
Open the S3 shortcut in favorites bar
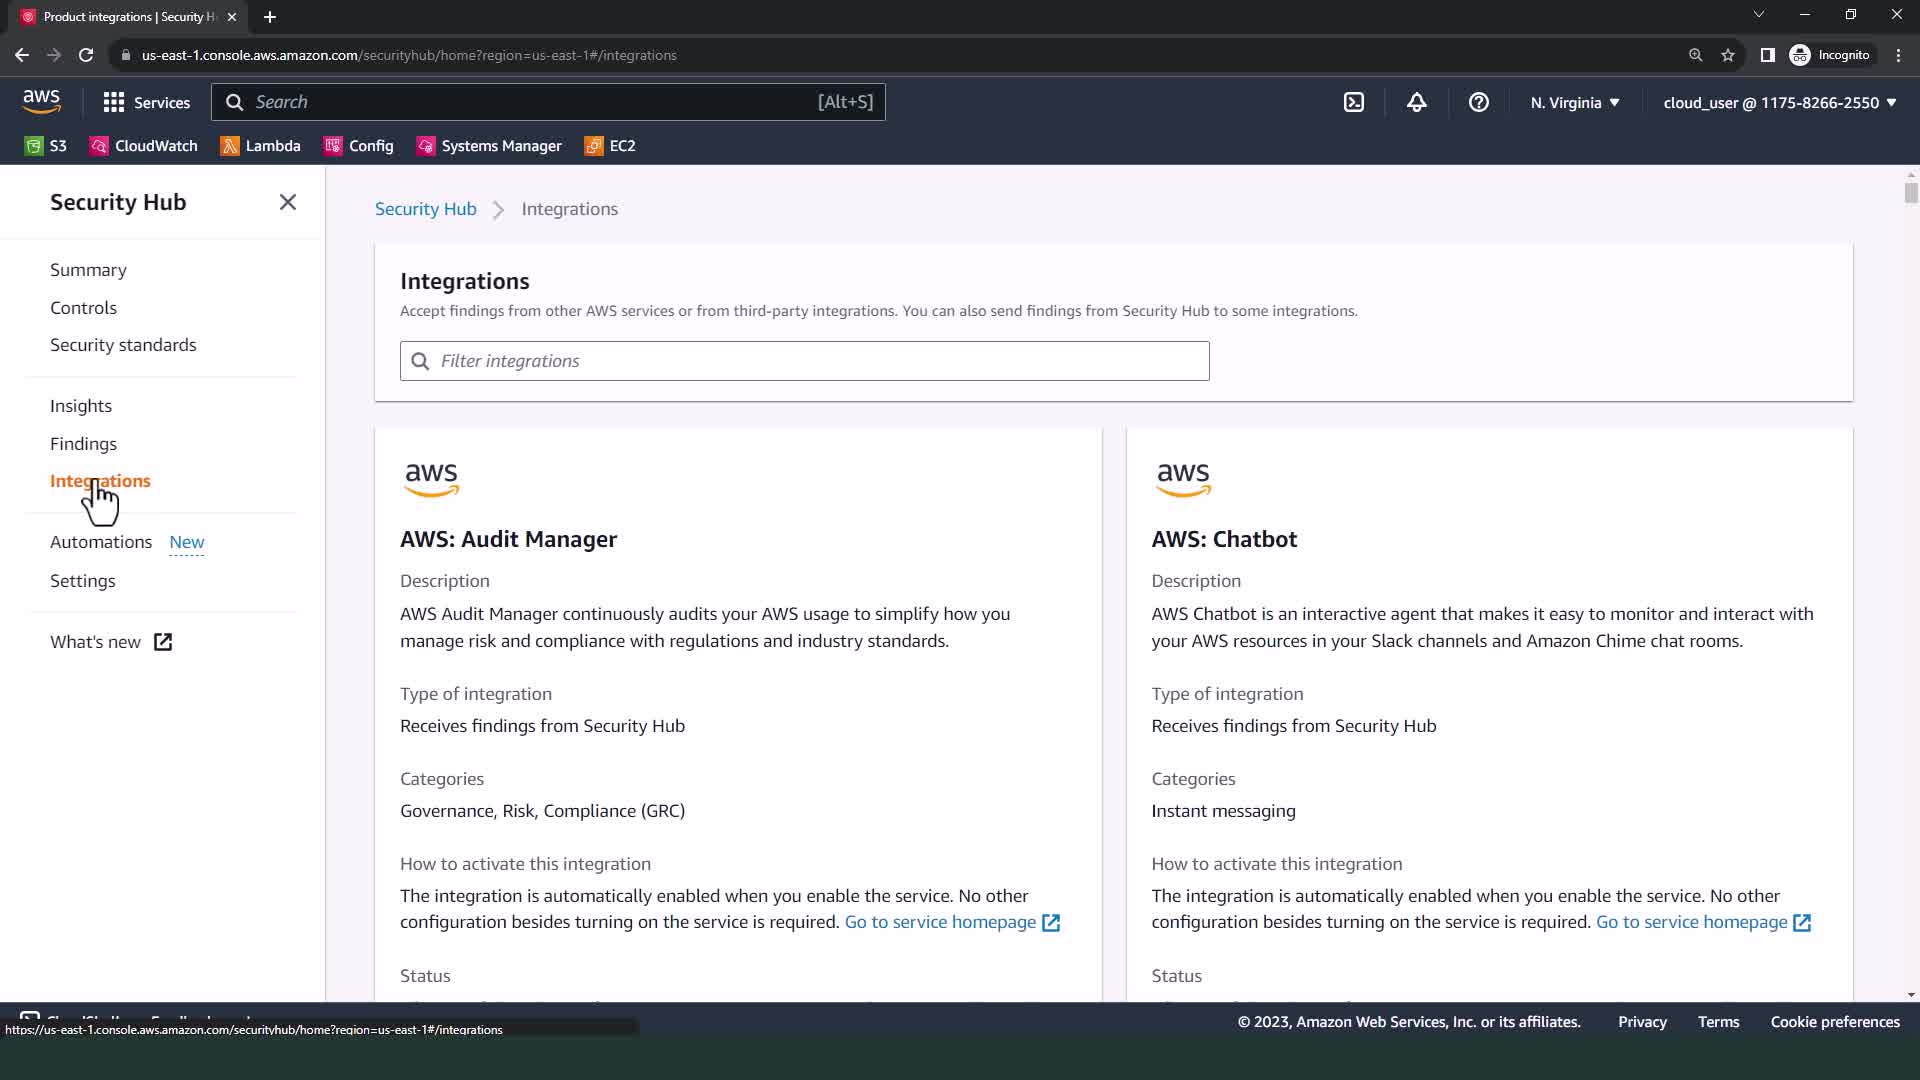[46, 146]
